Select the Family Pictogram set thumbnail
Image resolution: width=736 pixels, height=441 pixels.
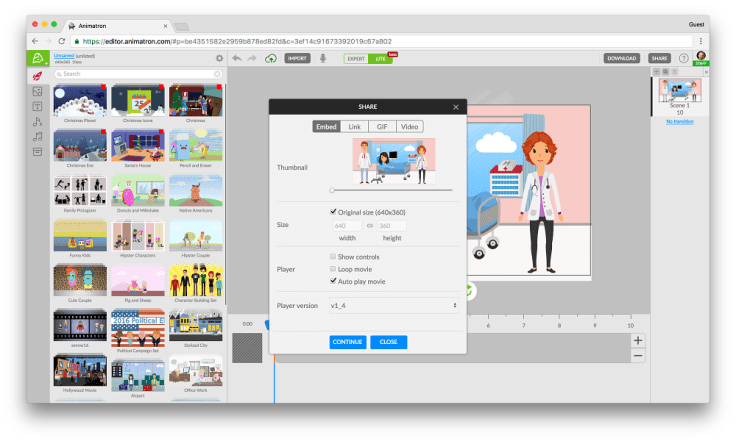pos(80,190)
